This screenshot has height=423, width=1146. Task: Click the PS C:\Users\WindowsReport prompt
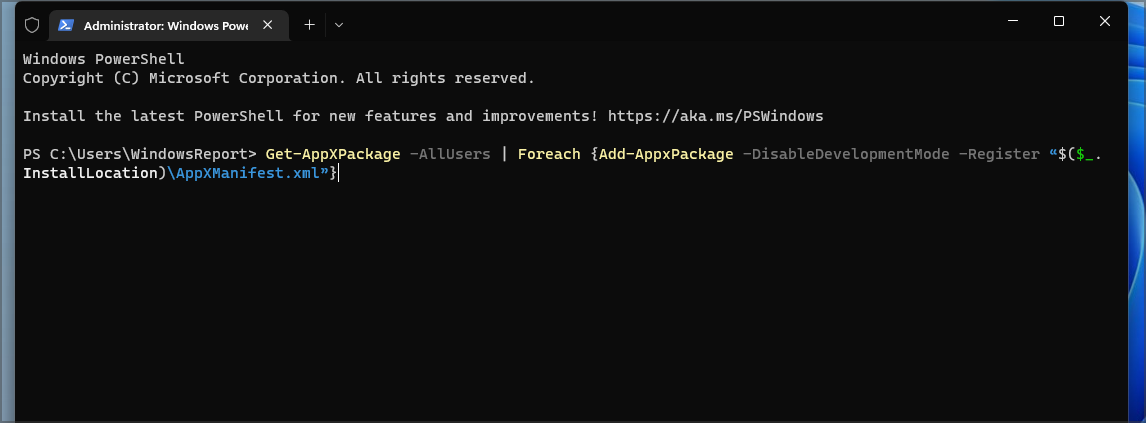tap(140, 154)
